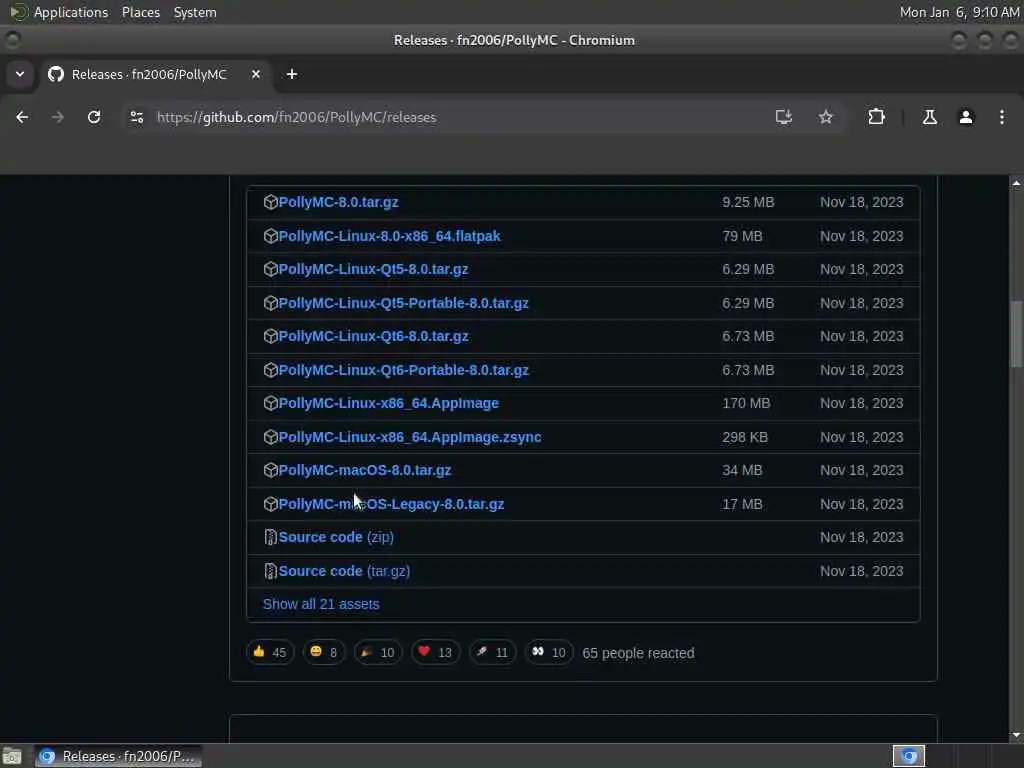Click the 65 people reacted text
Viewport: 1024px width, 768px height.
point(638,653)
